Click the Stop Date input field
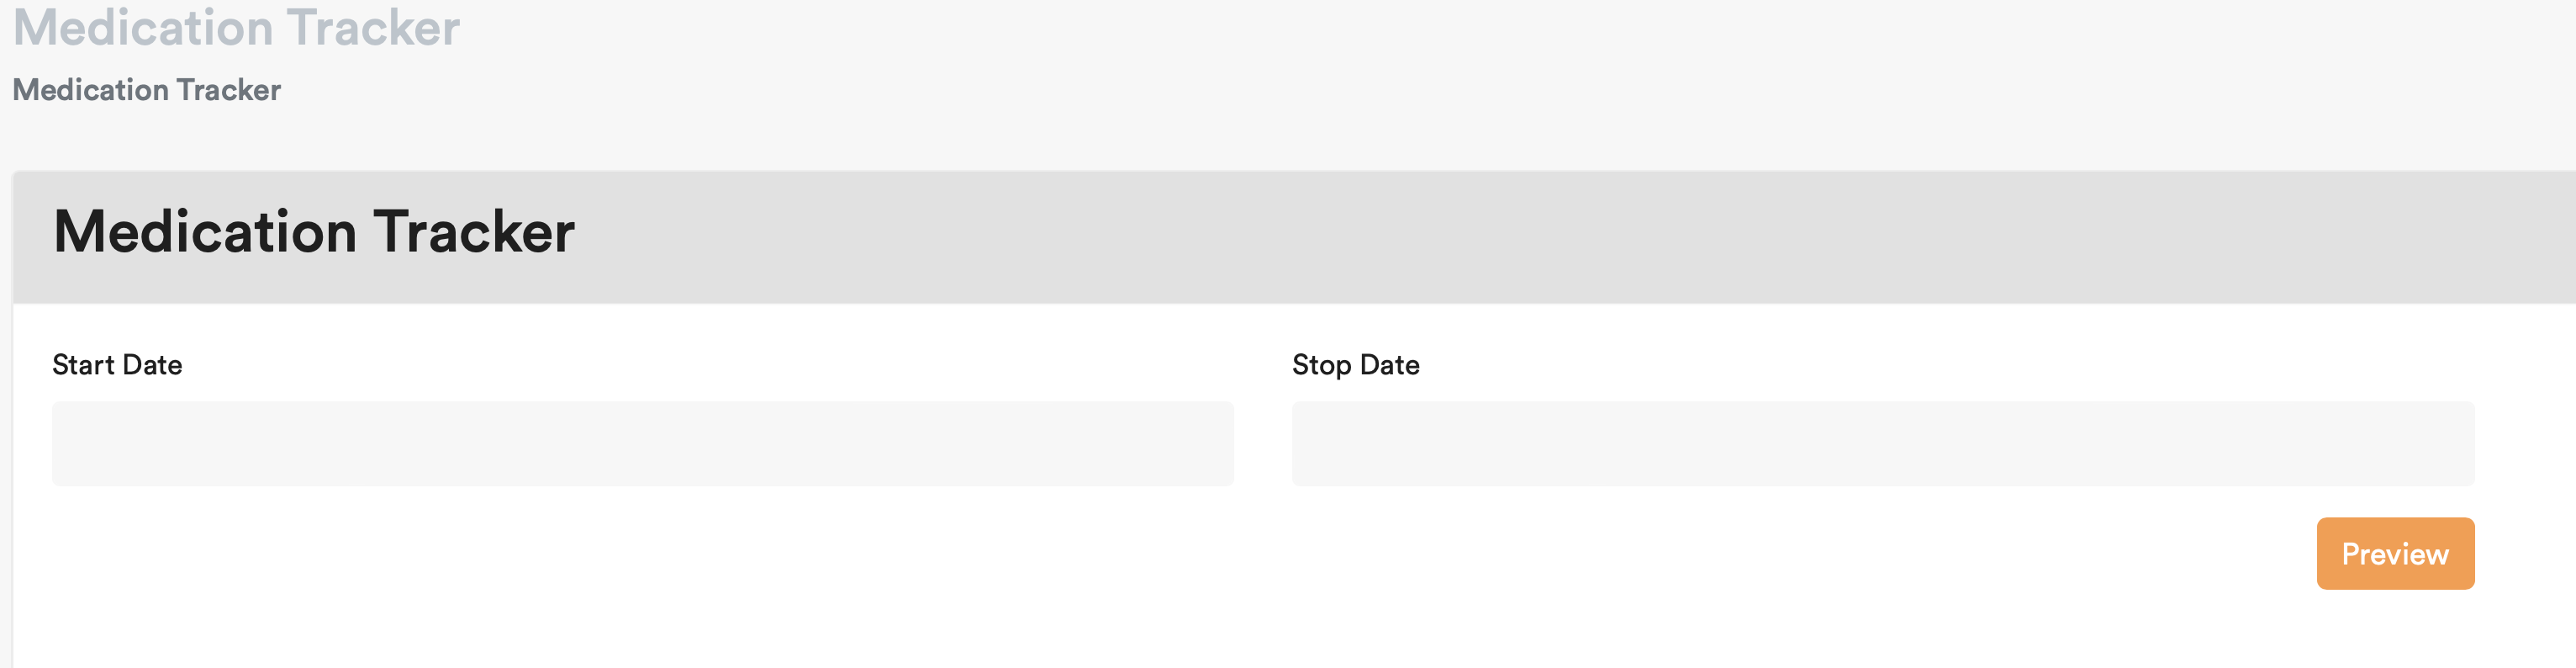 [1882, 444]
